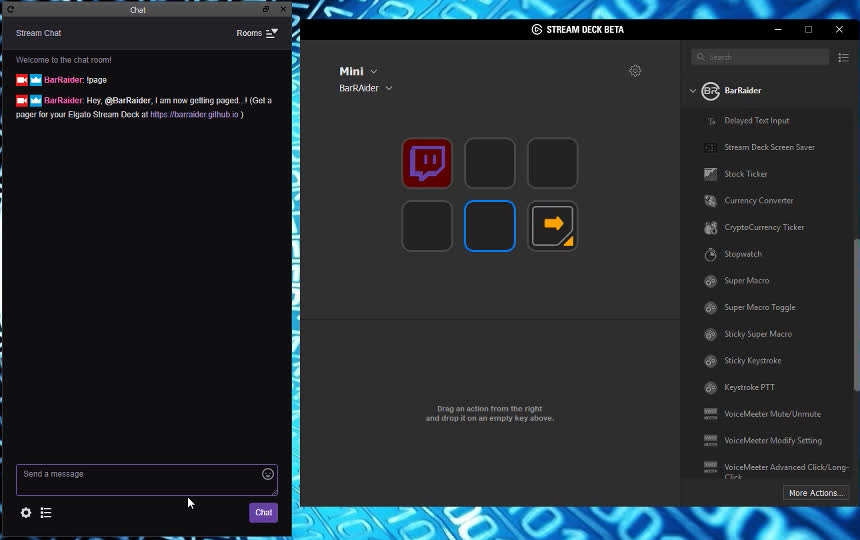Select Stock Ticker action label
860x540 pixels.
(745, 174)
